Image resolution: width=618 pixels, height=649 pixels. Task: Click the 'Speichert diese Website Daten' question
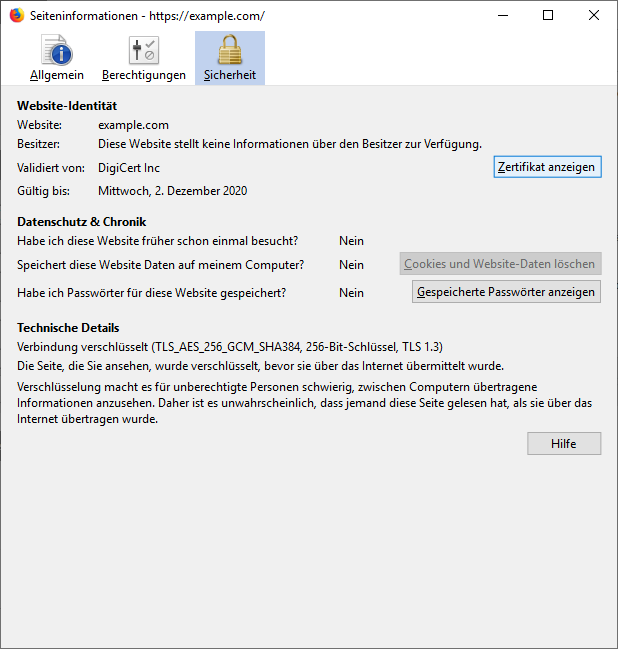pos(161,265)
